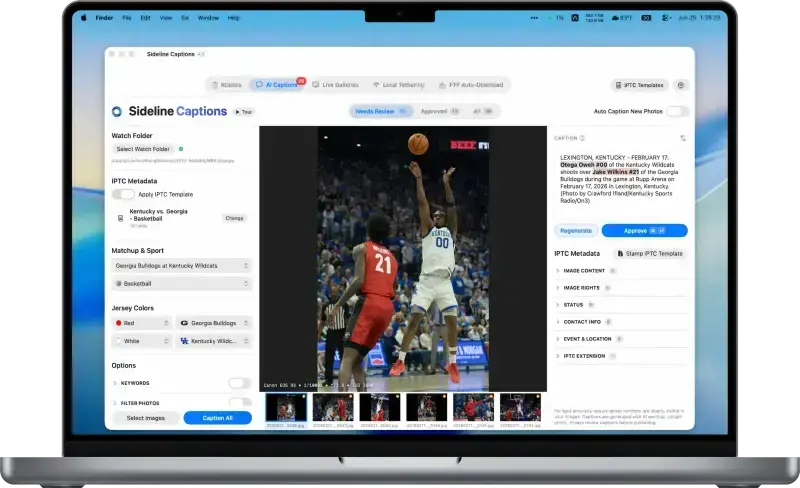Click the copy caption icon

(x=683, y=138)
